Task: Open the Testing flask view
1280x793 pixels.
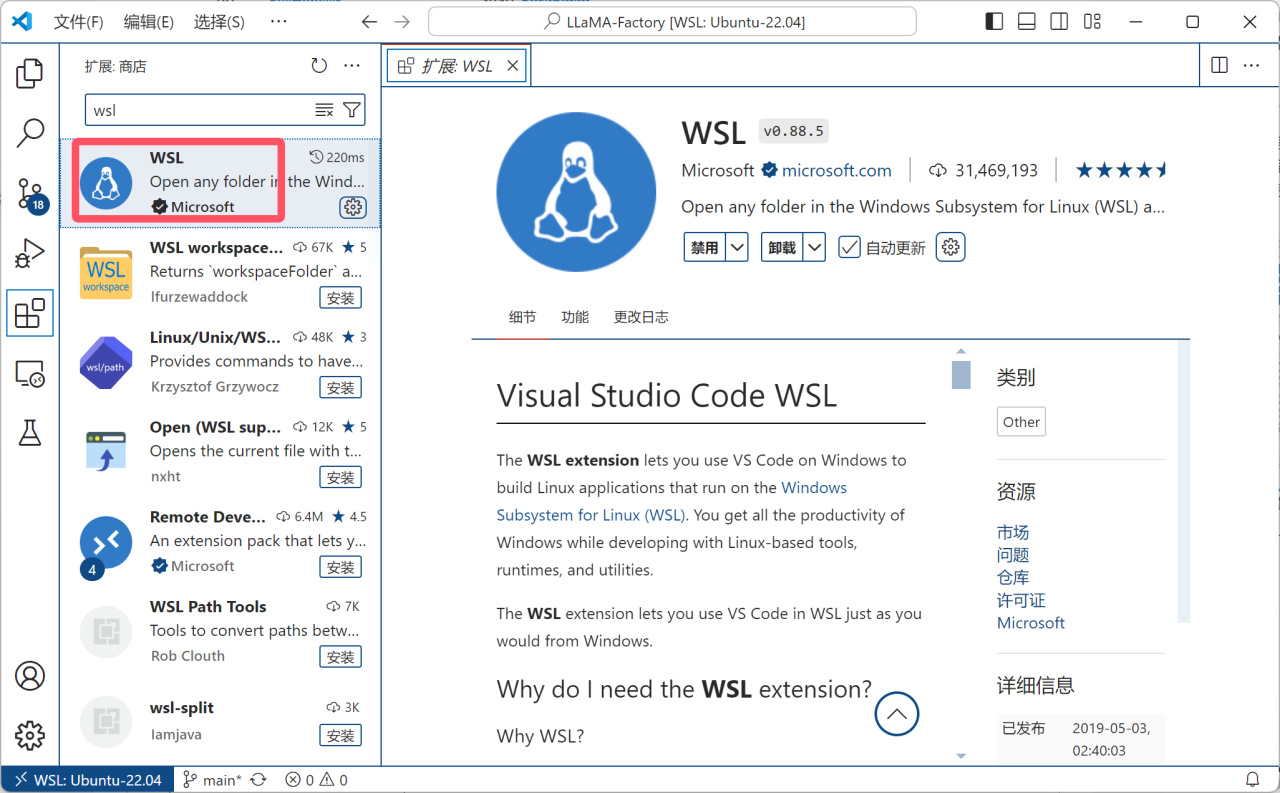Action: point(30,433)
